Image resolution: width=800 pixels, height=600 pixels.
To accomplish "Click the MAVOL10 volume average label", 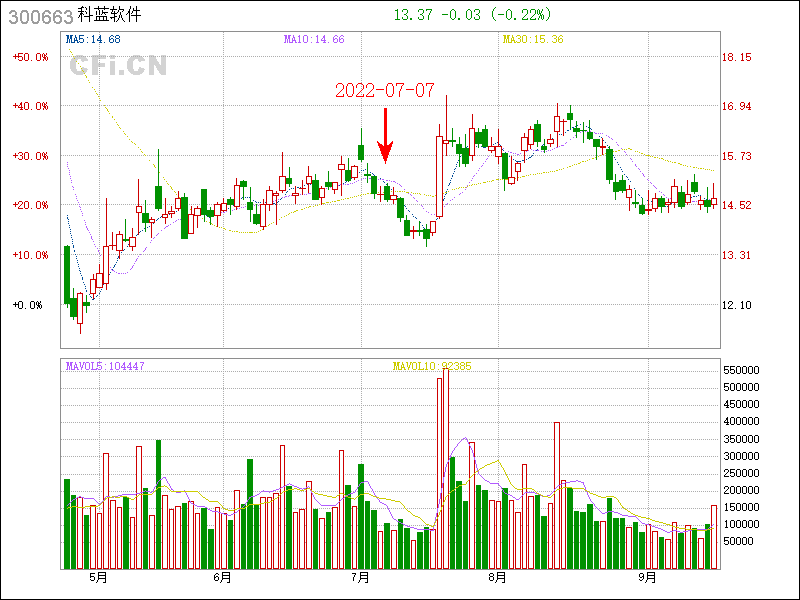I will 432,366.
